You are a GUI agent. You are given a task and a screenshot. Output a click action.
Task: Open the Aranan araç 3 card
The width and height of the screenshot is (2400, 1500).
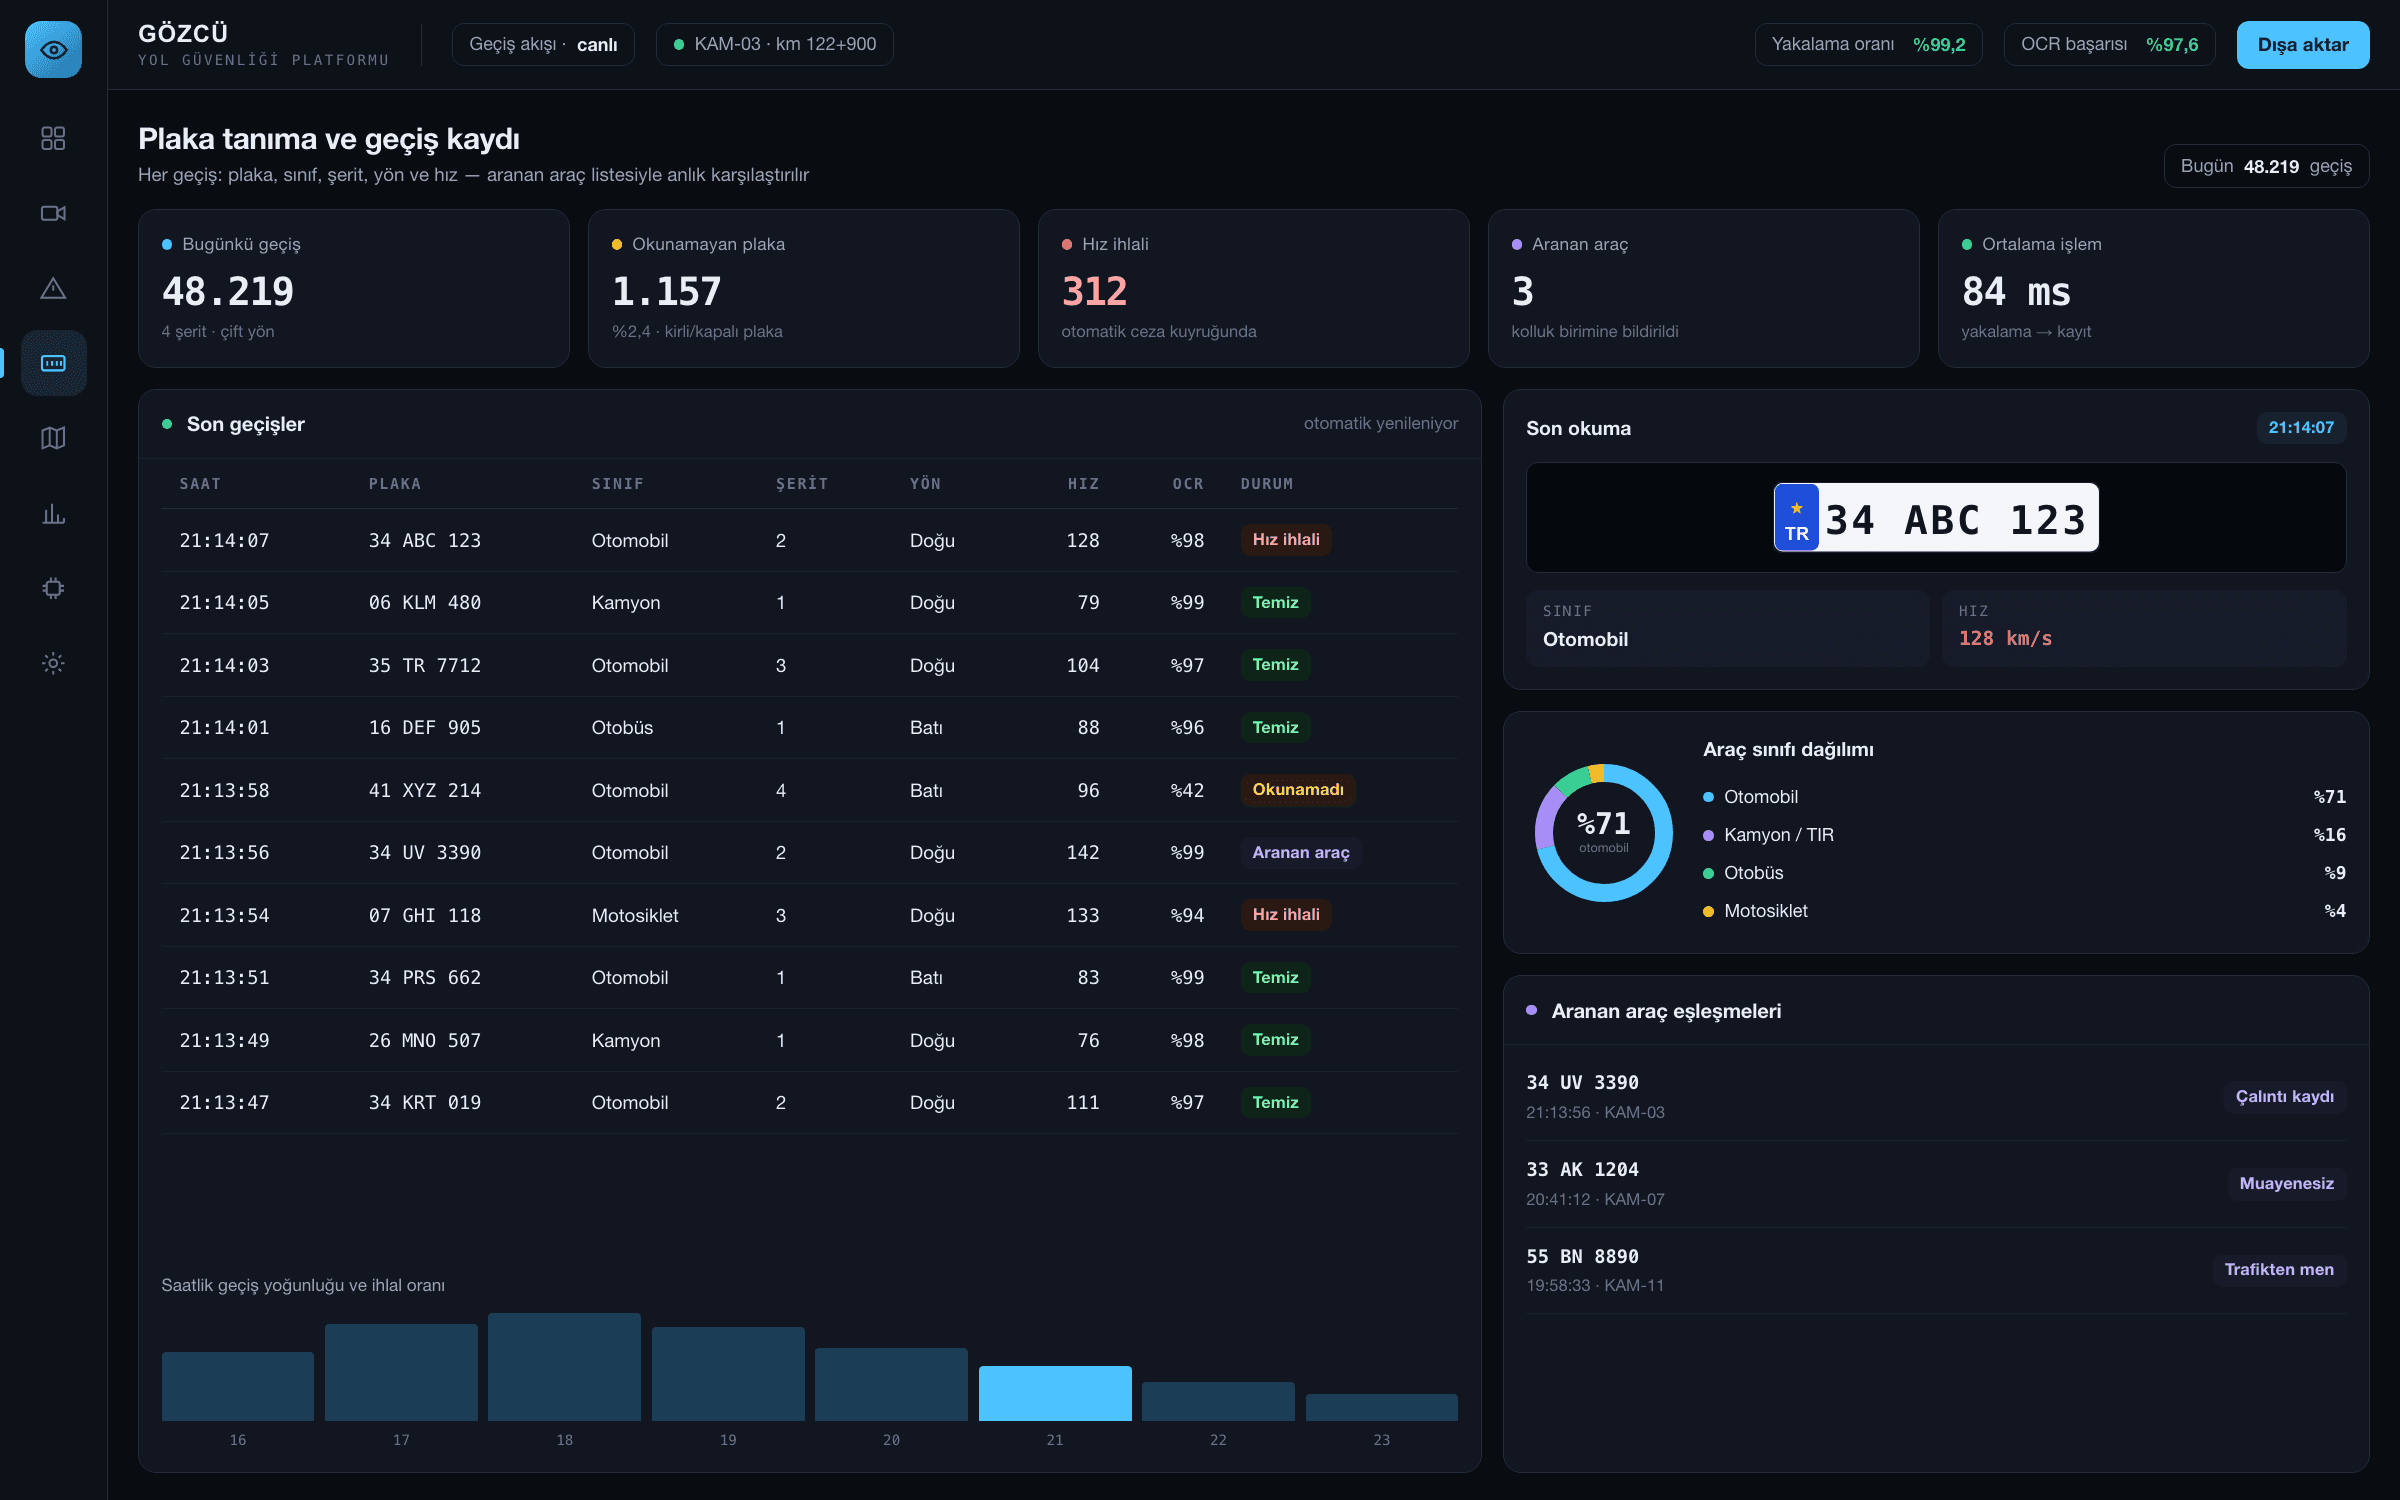pyautogui.click(x=1704, y=288)
